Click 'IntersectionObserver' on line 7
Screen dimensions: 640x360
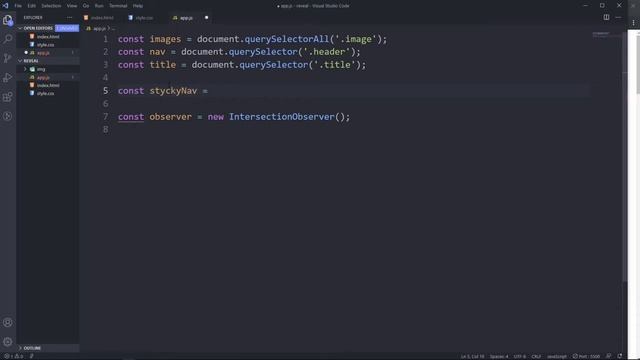282,117
